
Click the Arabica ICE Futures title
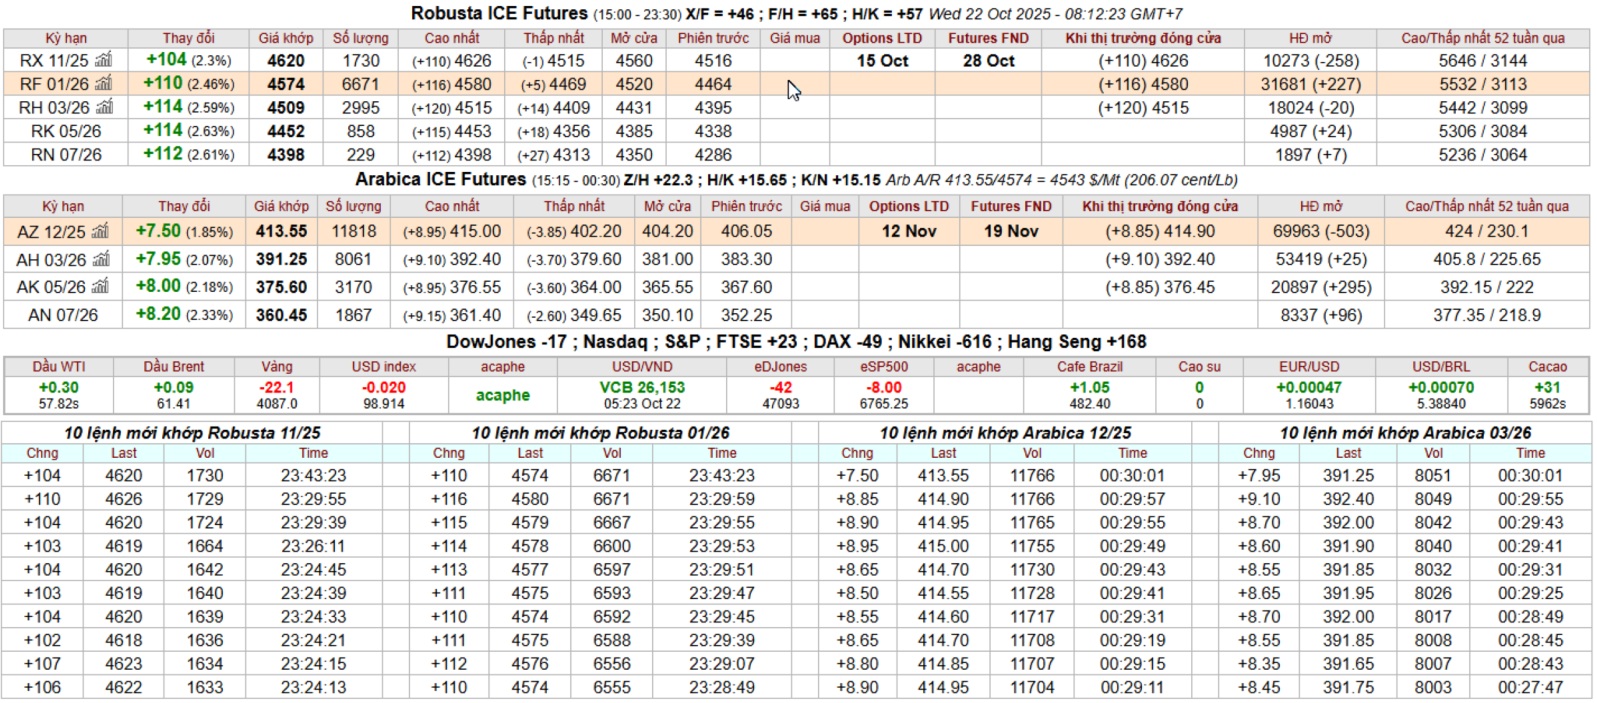tap(440, 179)
